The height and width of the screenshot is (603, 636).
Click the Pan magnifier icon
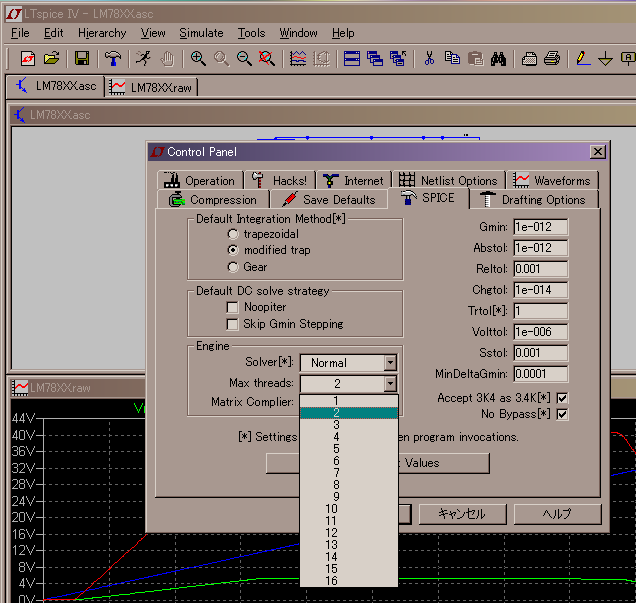click(221, 59)
